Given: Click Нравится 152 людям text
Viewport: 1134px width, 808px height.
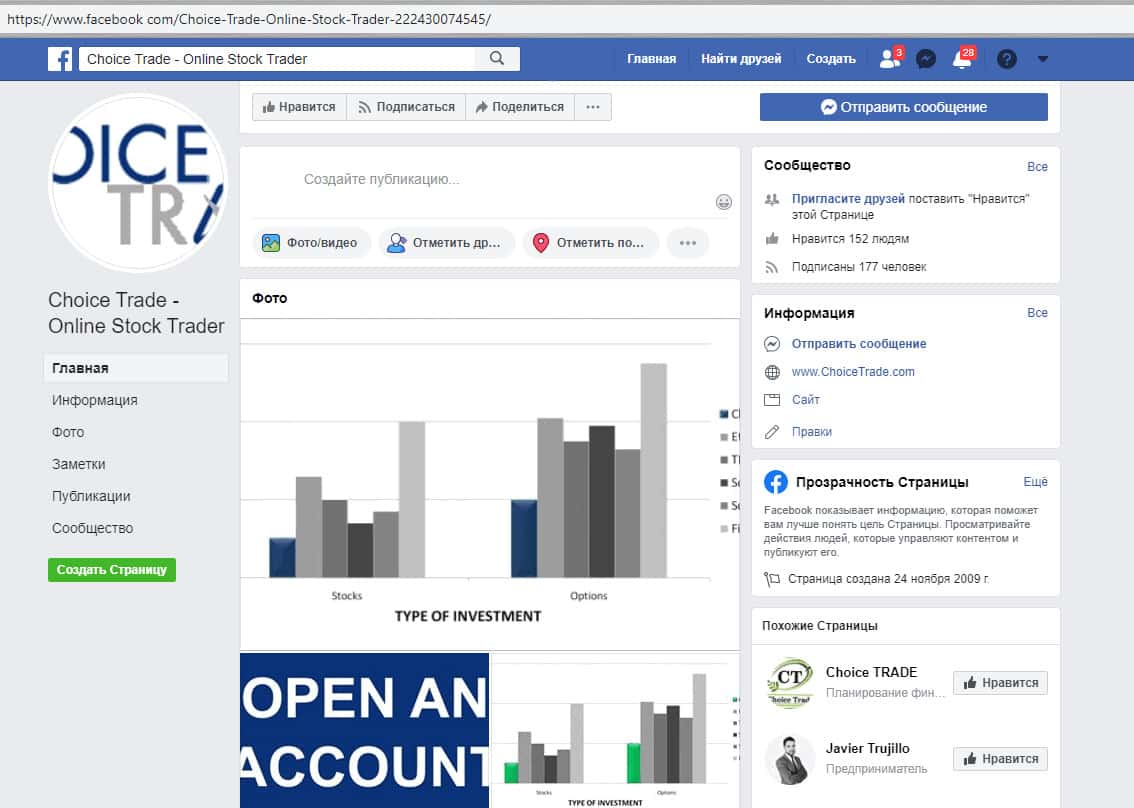Looking at the screenshot, I should tap(850, 239).
